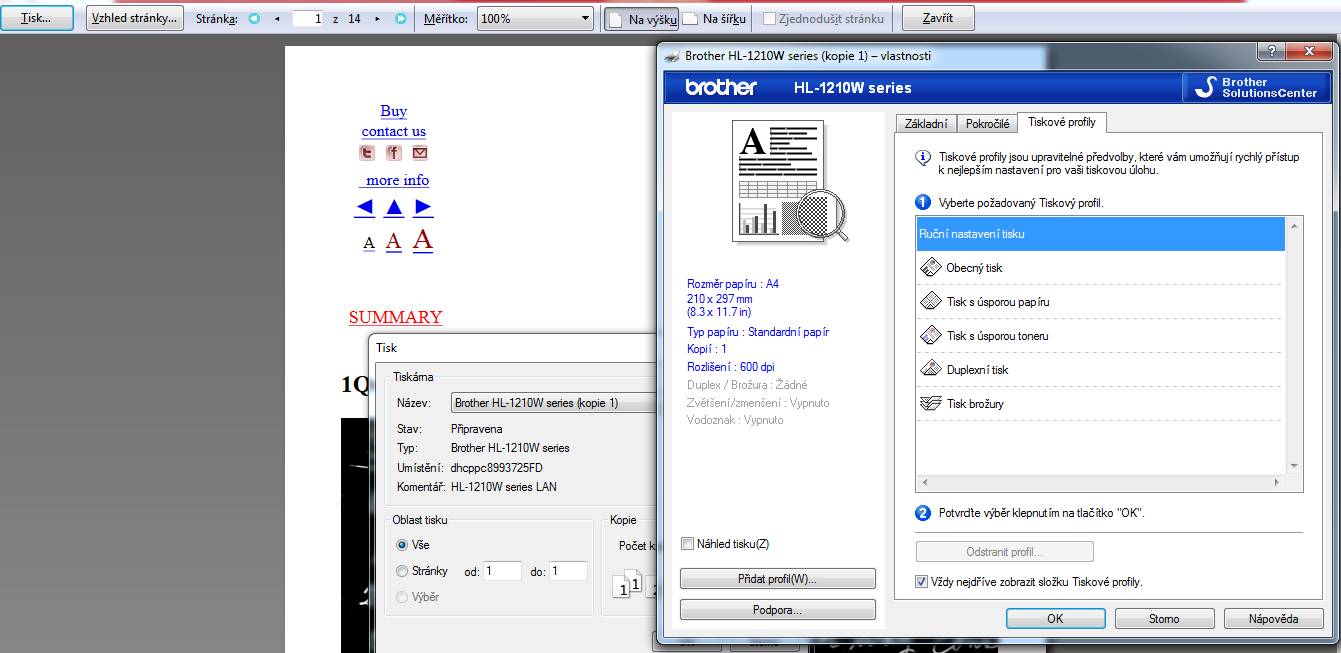Switch to Na výšku portrait orientation
Viewport: 1341px width, 653px height.
(x=641, y=18)
